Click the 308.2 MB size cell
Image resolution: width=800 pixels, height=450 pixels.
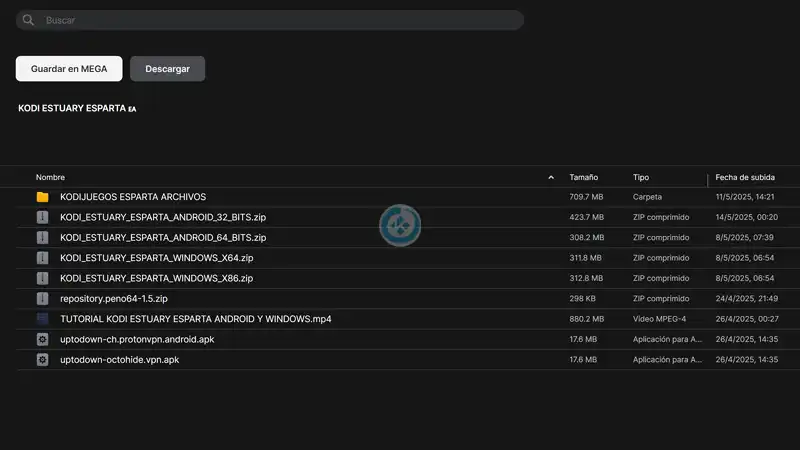(587, 238)
